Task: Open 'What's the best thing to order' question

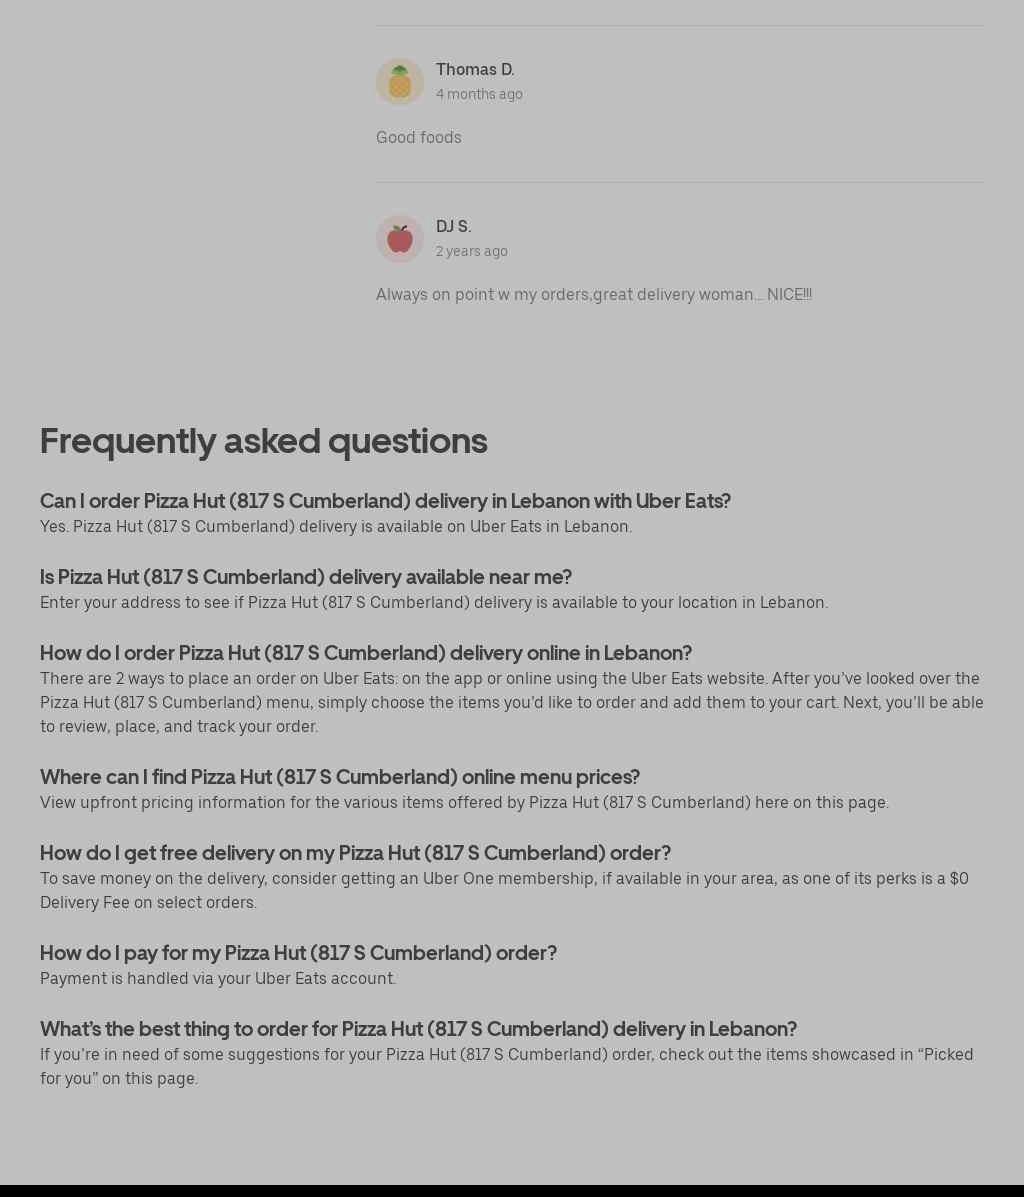Action: [418, 1029]
